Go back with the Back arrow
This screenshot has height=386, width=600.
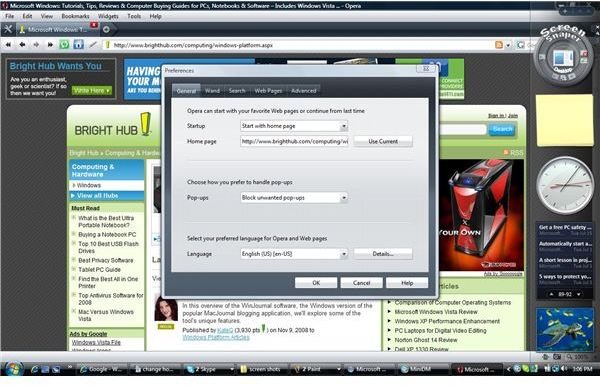22,45
